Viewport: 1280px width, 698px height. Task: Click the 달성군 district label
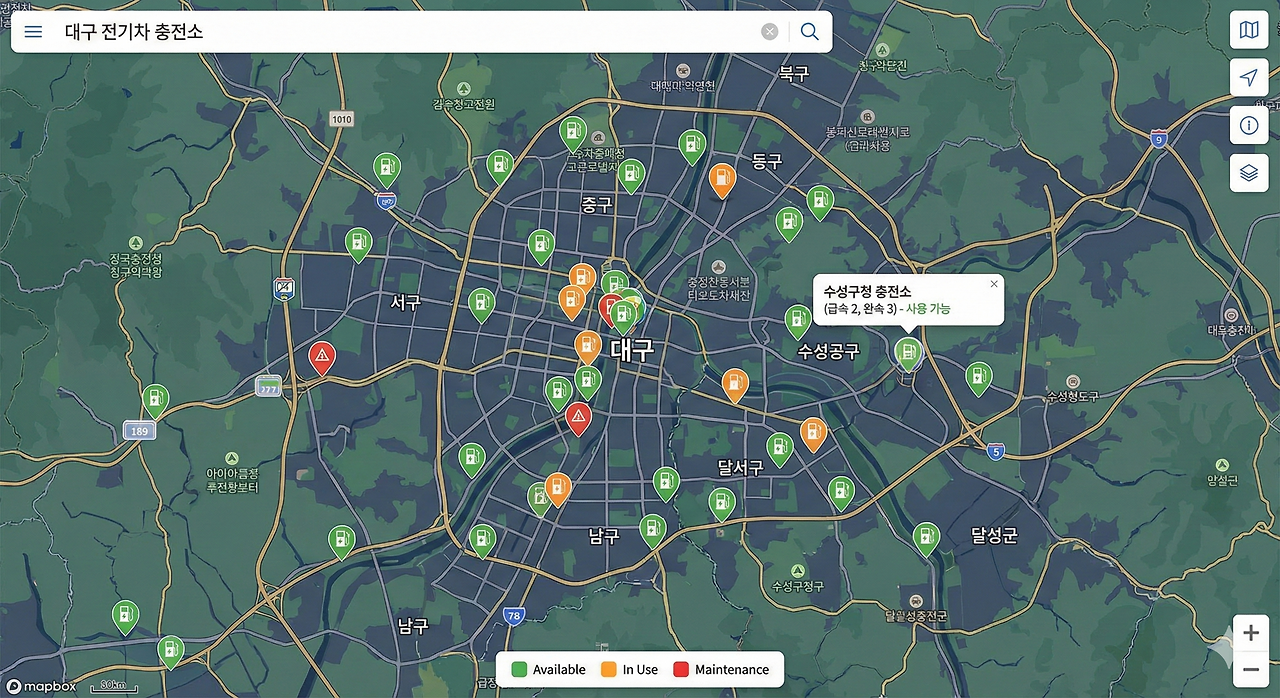tap(995, 536)
